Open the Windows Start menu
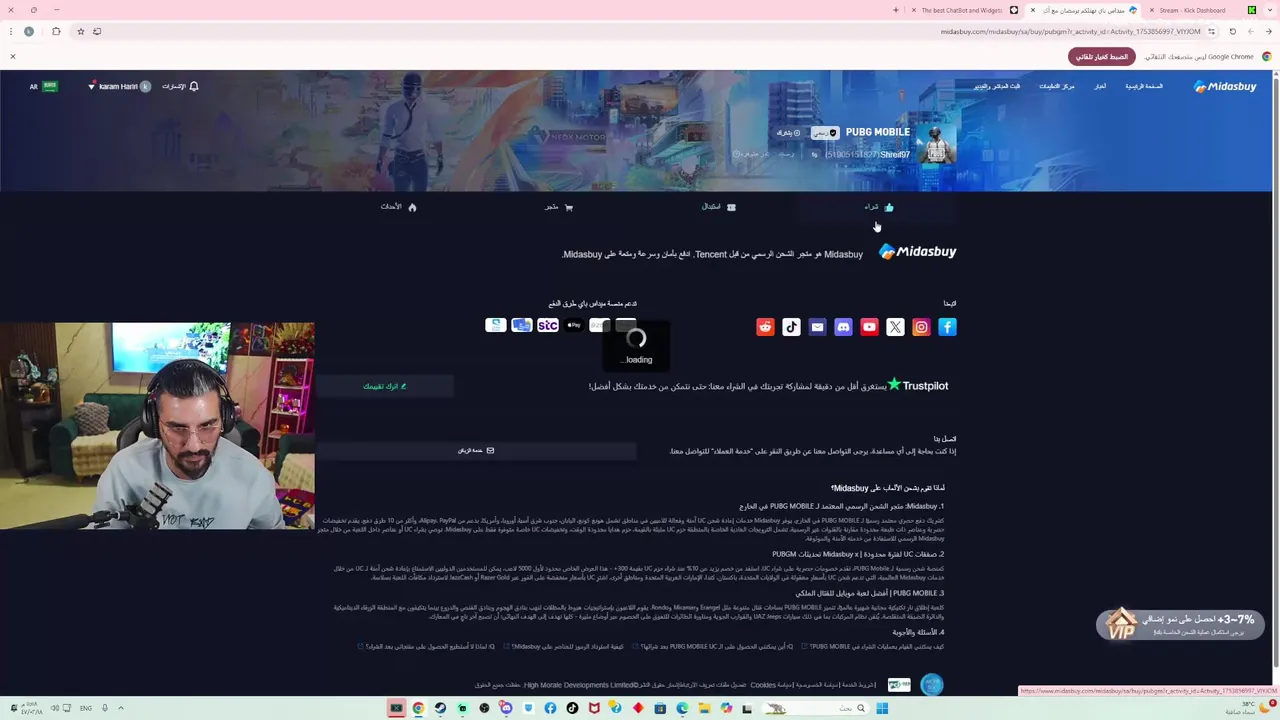The width and height of the screenshot is (1280, 720). (882, 708)
